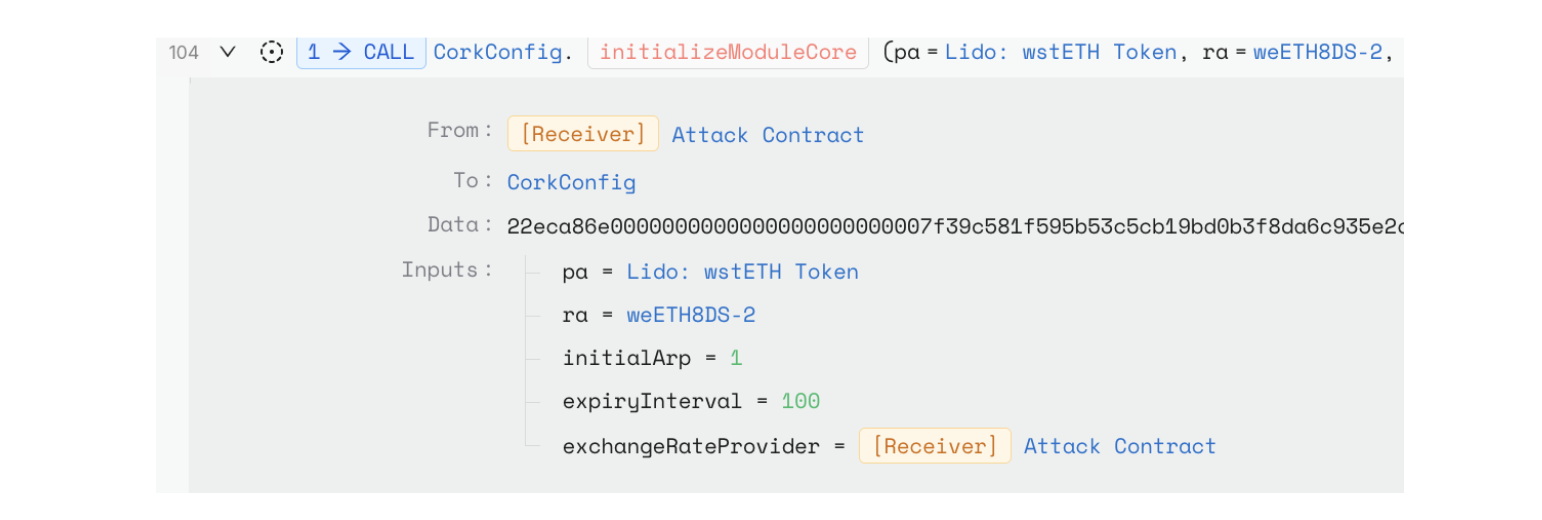Open the CorkConfig link in the To row
This screenshot has height=520, width=1542.
click(571, 183)
